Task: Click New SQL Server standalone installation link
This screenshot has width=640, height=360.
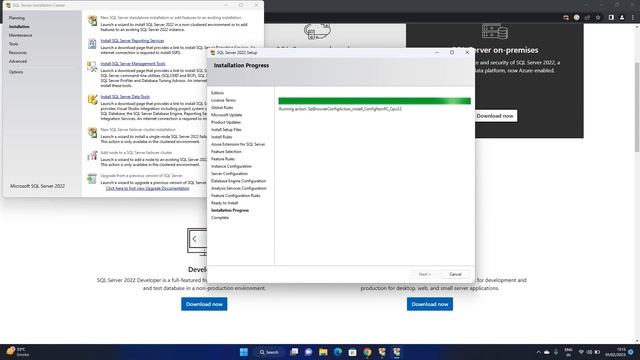Action: [x=171, y=18]
